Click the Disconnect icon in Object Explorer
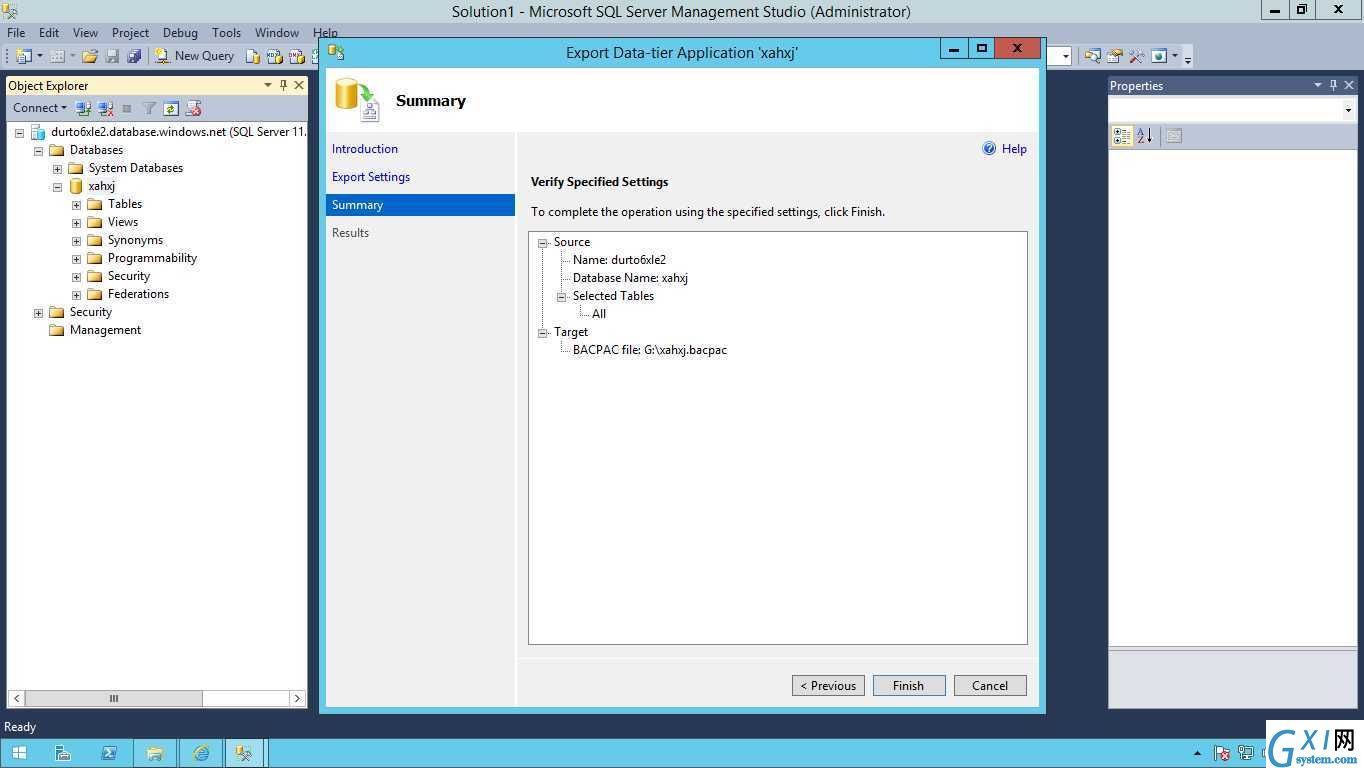This screenshot has height=768, width=1364. [105, 108]
